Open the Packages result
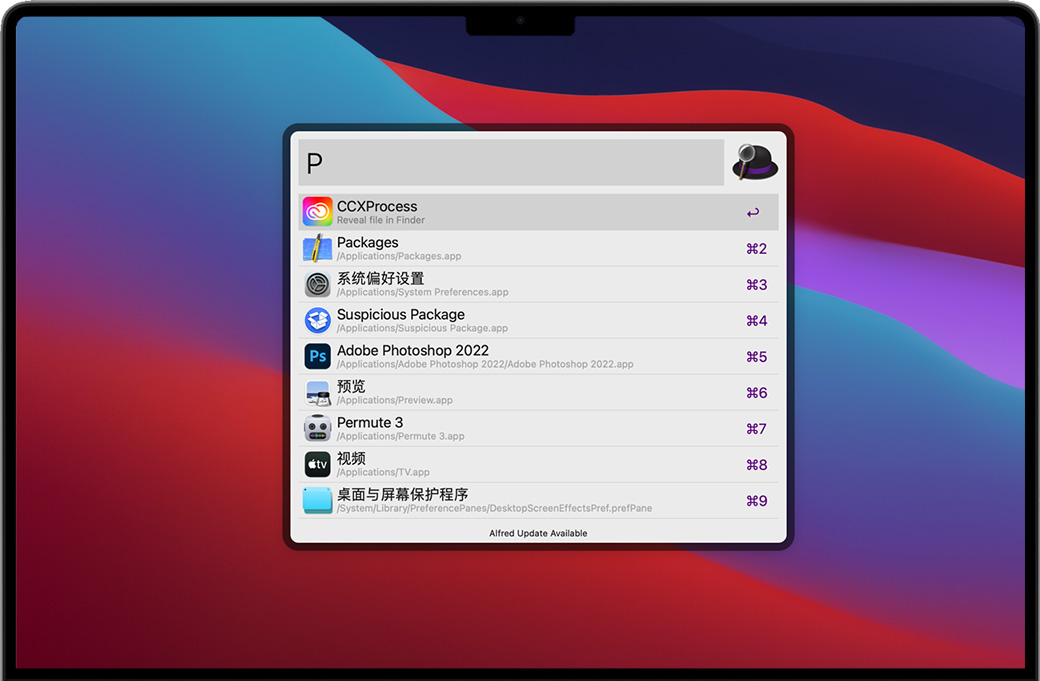The width and height of the screenshot is (1040, 681). click(x=538, y=249)
